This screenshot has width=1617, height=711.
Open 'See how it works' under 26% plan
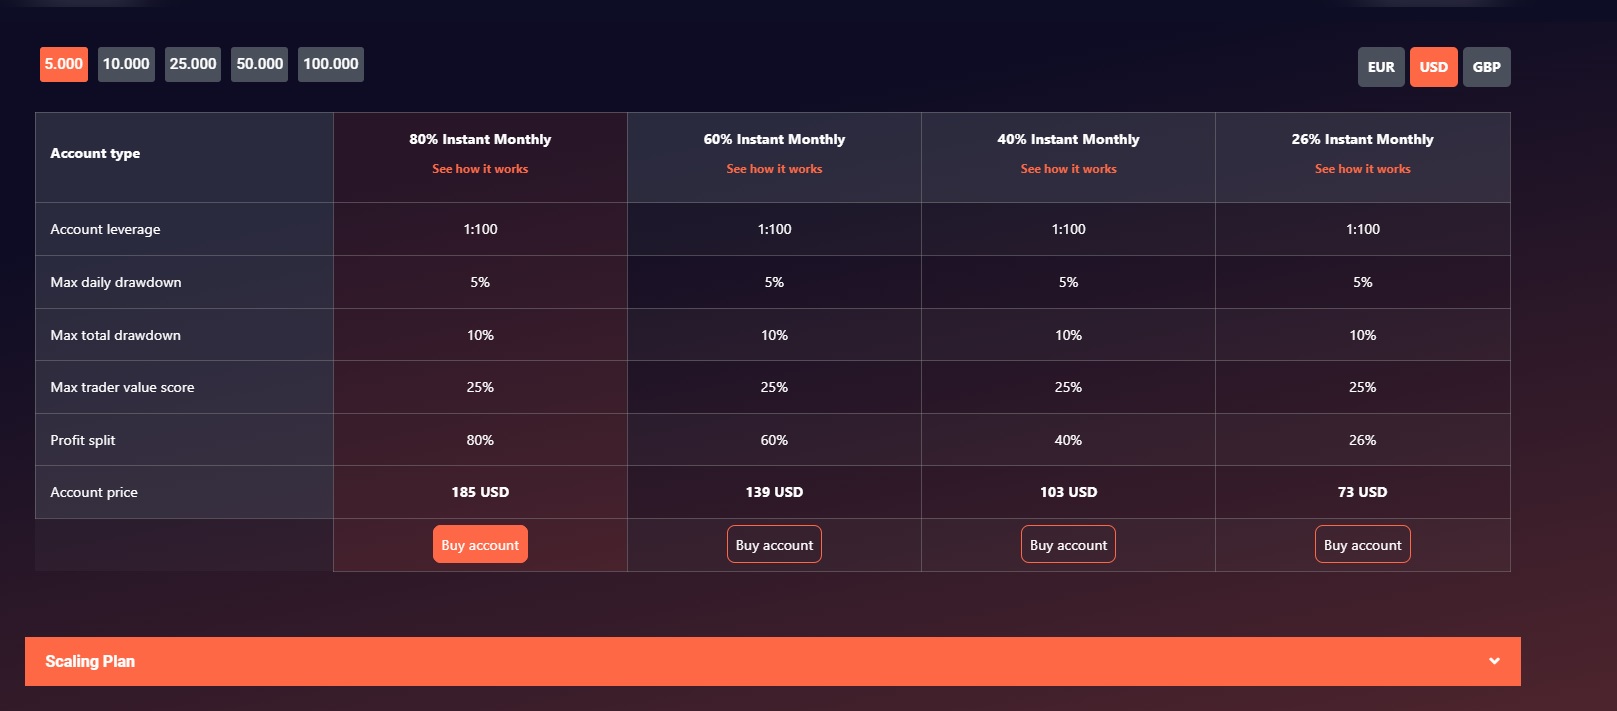pyautogui.click(x=1362, y=169)
